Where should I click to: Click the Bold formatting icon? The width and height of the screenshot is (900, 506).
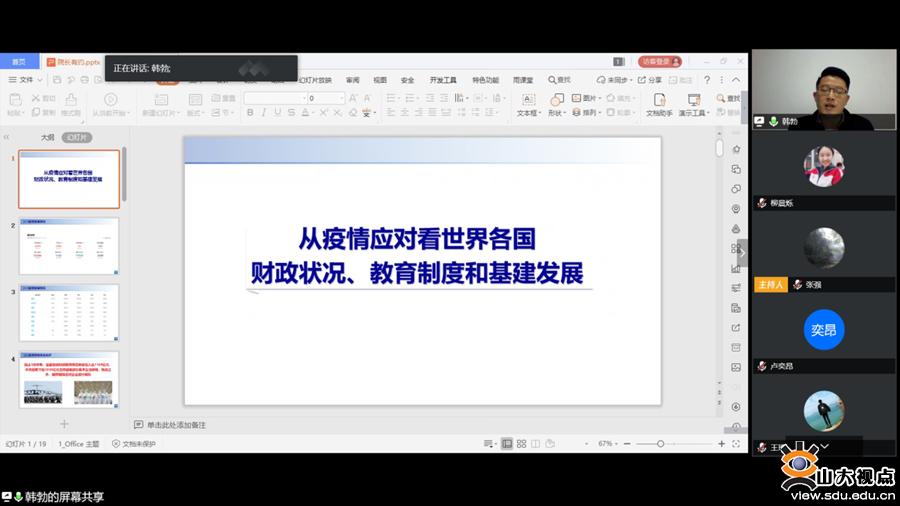250,113
